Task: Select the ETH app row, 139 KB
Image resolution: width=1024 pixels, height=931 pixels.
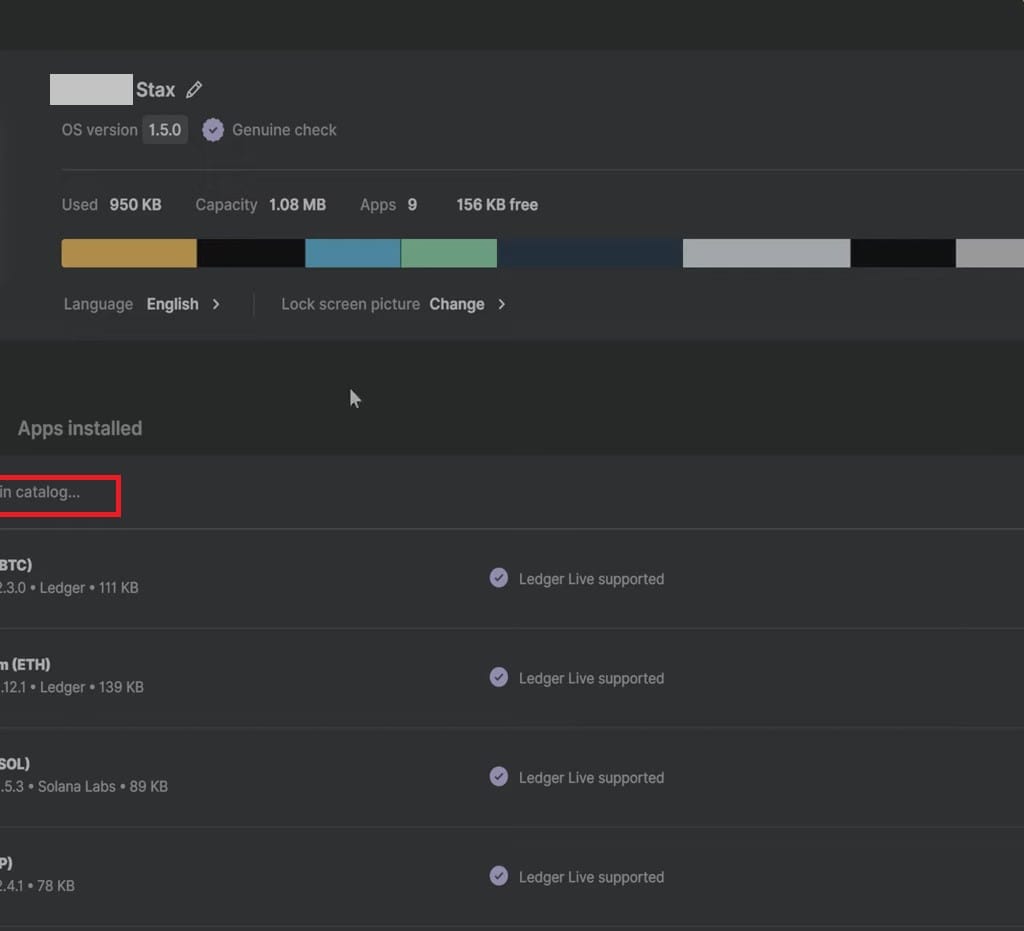Action: tap(70, 677)
